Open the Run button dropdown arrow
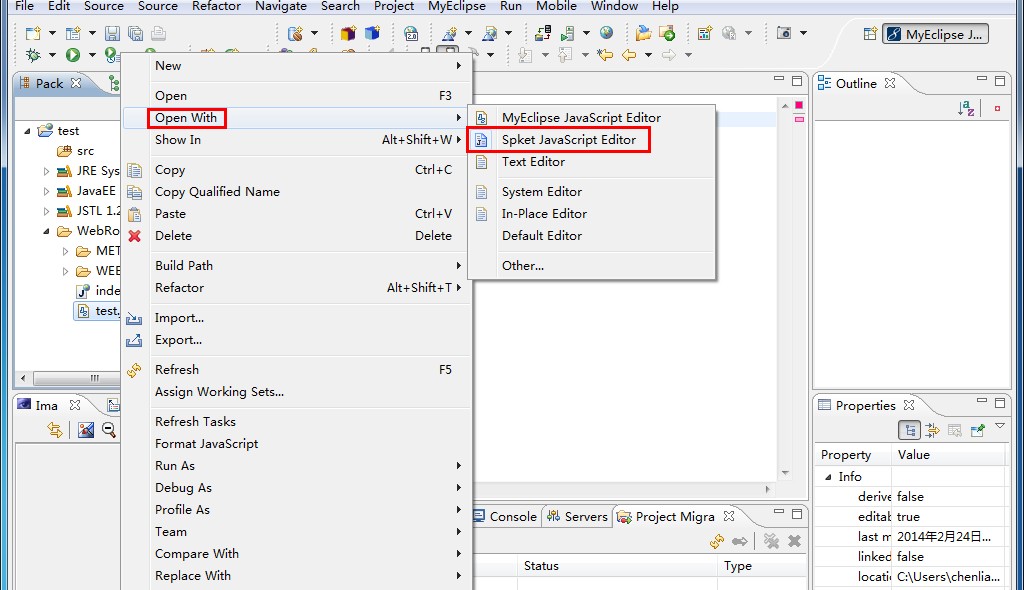The height and width of the screenshot is (590, 1024). click(92, 55)
